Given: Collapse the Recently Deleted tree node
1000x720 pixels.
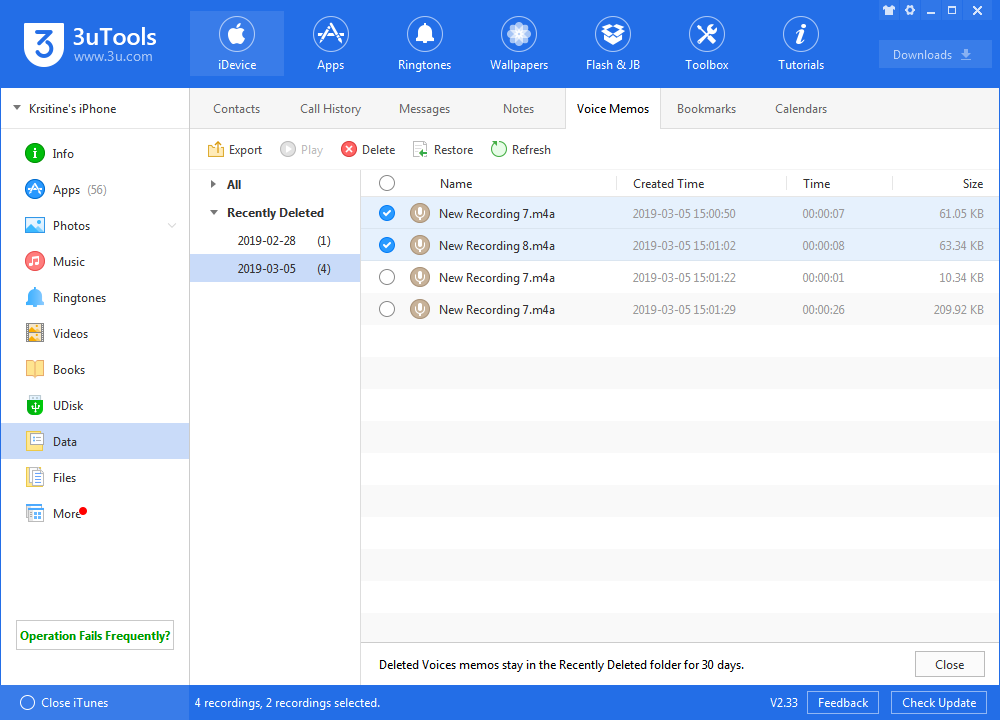Looking at the screenshot, I should pyautogui.click(x=214, y=212).
